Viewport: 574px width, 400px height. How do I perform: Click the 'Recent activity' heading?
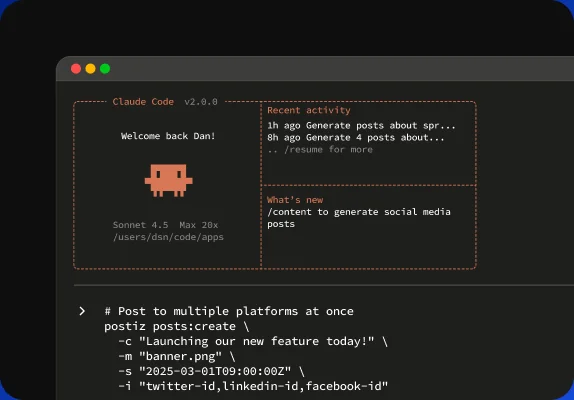point(309,110)
